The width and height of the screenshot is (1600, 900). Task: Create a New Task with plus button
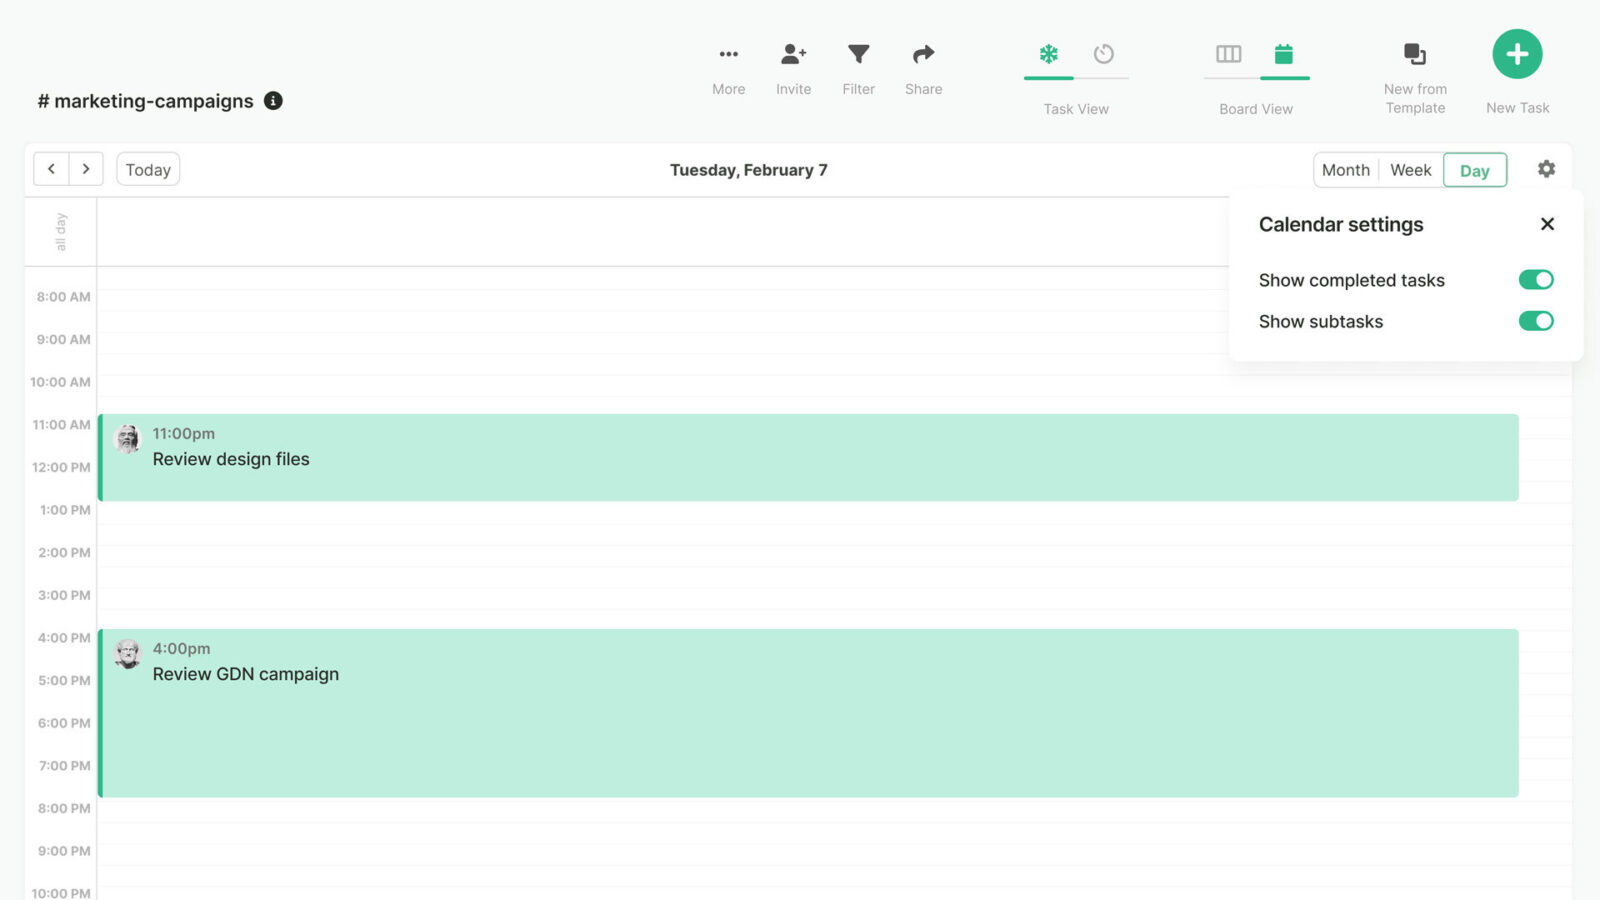pos(1517,54)
